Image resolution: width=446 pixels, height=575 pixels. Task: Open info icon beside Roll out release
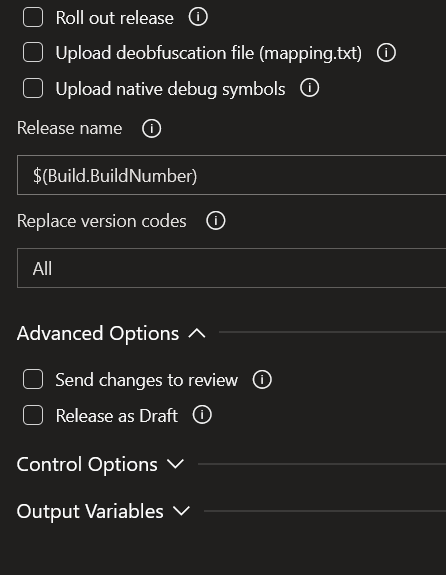198,17
